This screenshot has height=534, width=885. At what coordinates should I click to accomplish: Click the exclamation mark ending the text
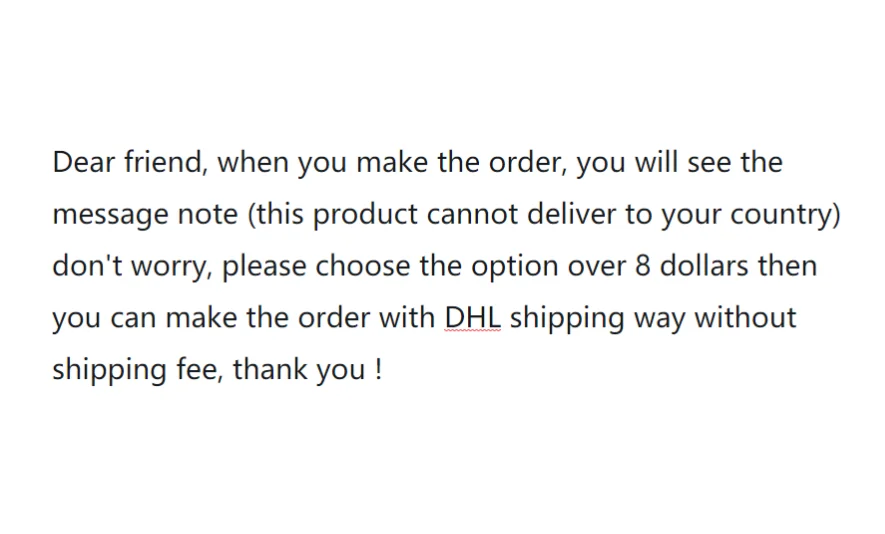point(377,370)
